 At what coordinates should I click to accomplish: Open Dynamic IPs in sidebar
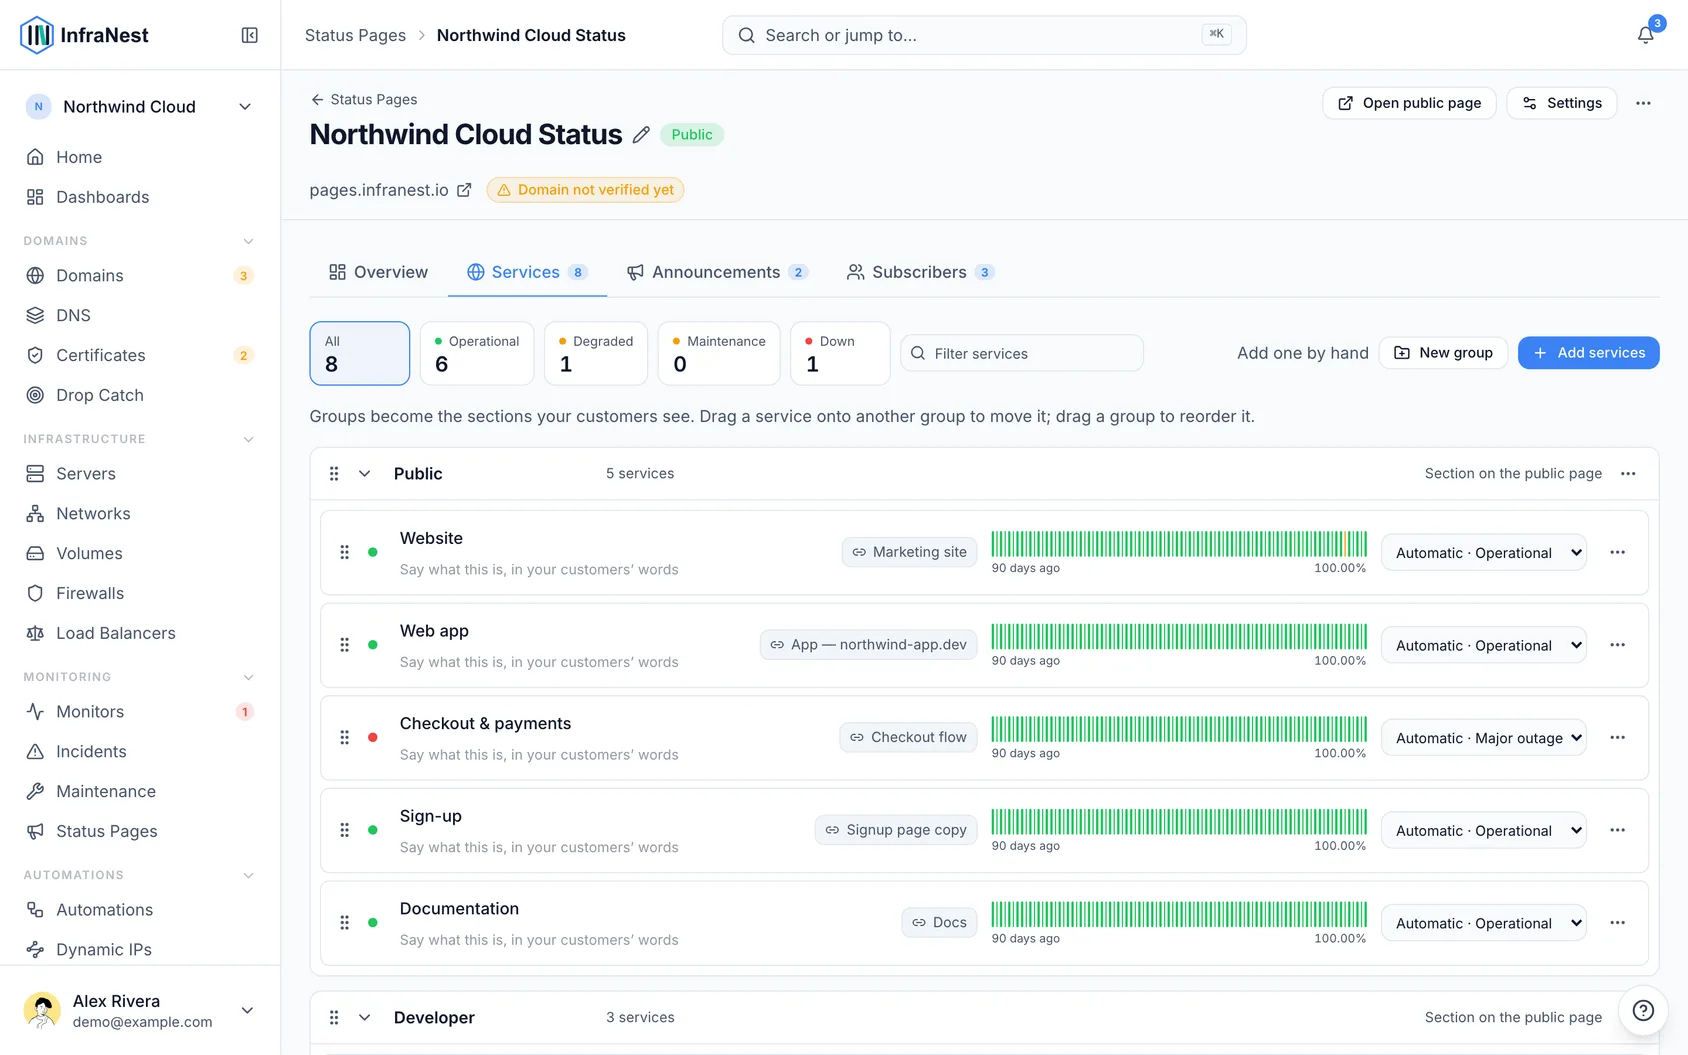139,949
